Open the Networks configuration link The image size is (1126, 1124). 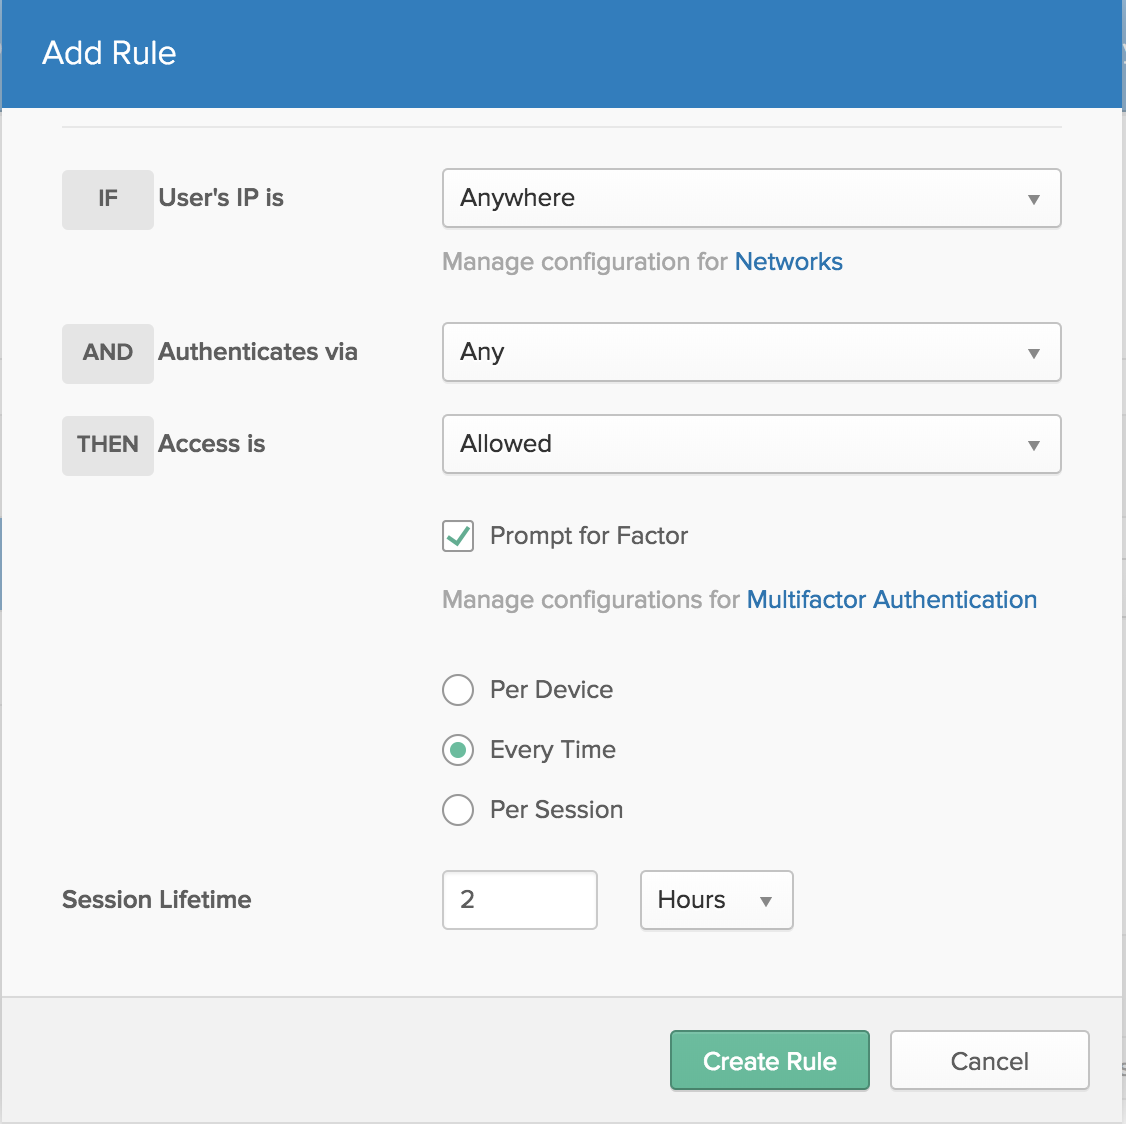(x=788, y=262)
